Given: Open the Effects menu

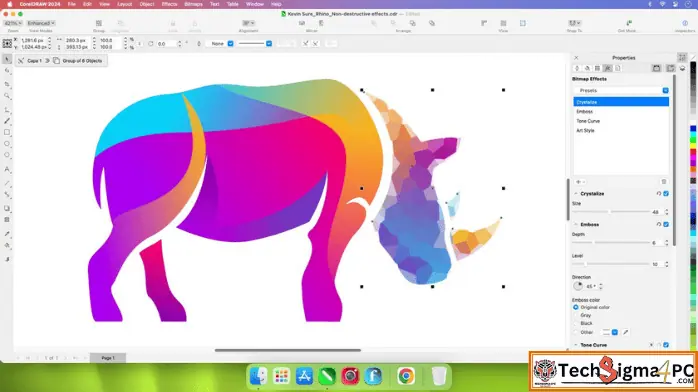Looking at the screenshot, I should [x=169, y=4].
